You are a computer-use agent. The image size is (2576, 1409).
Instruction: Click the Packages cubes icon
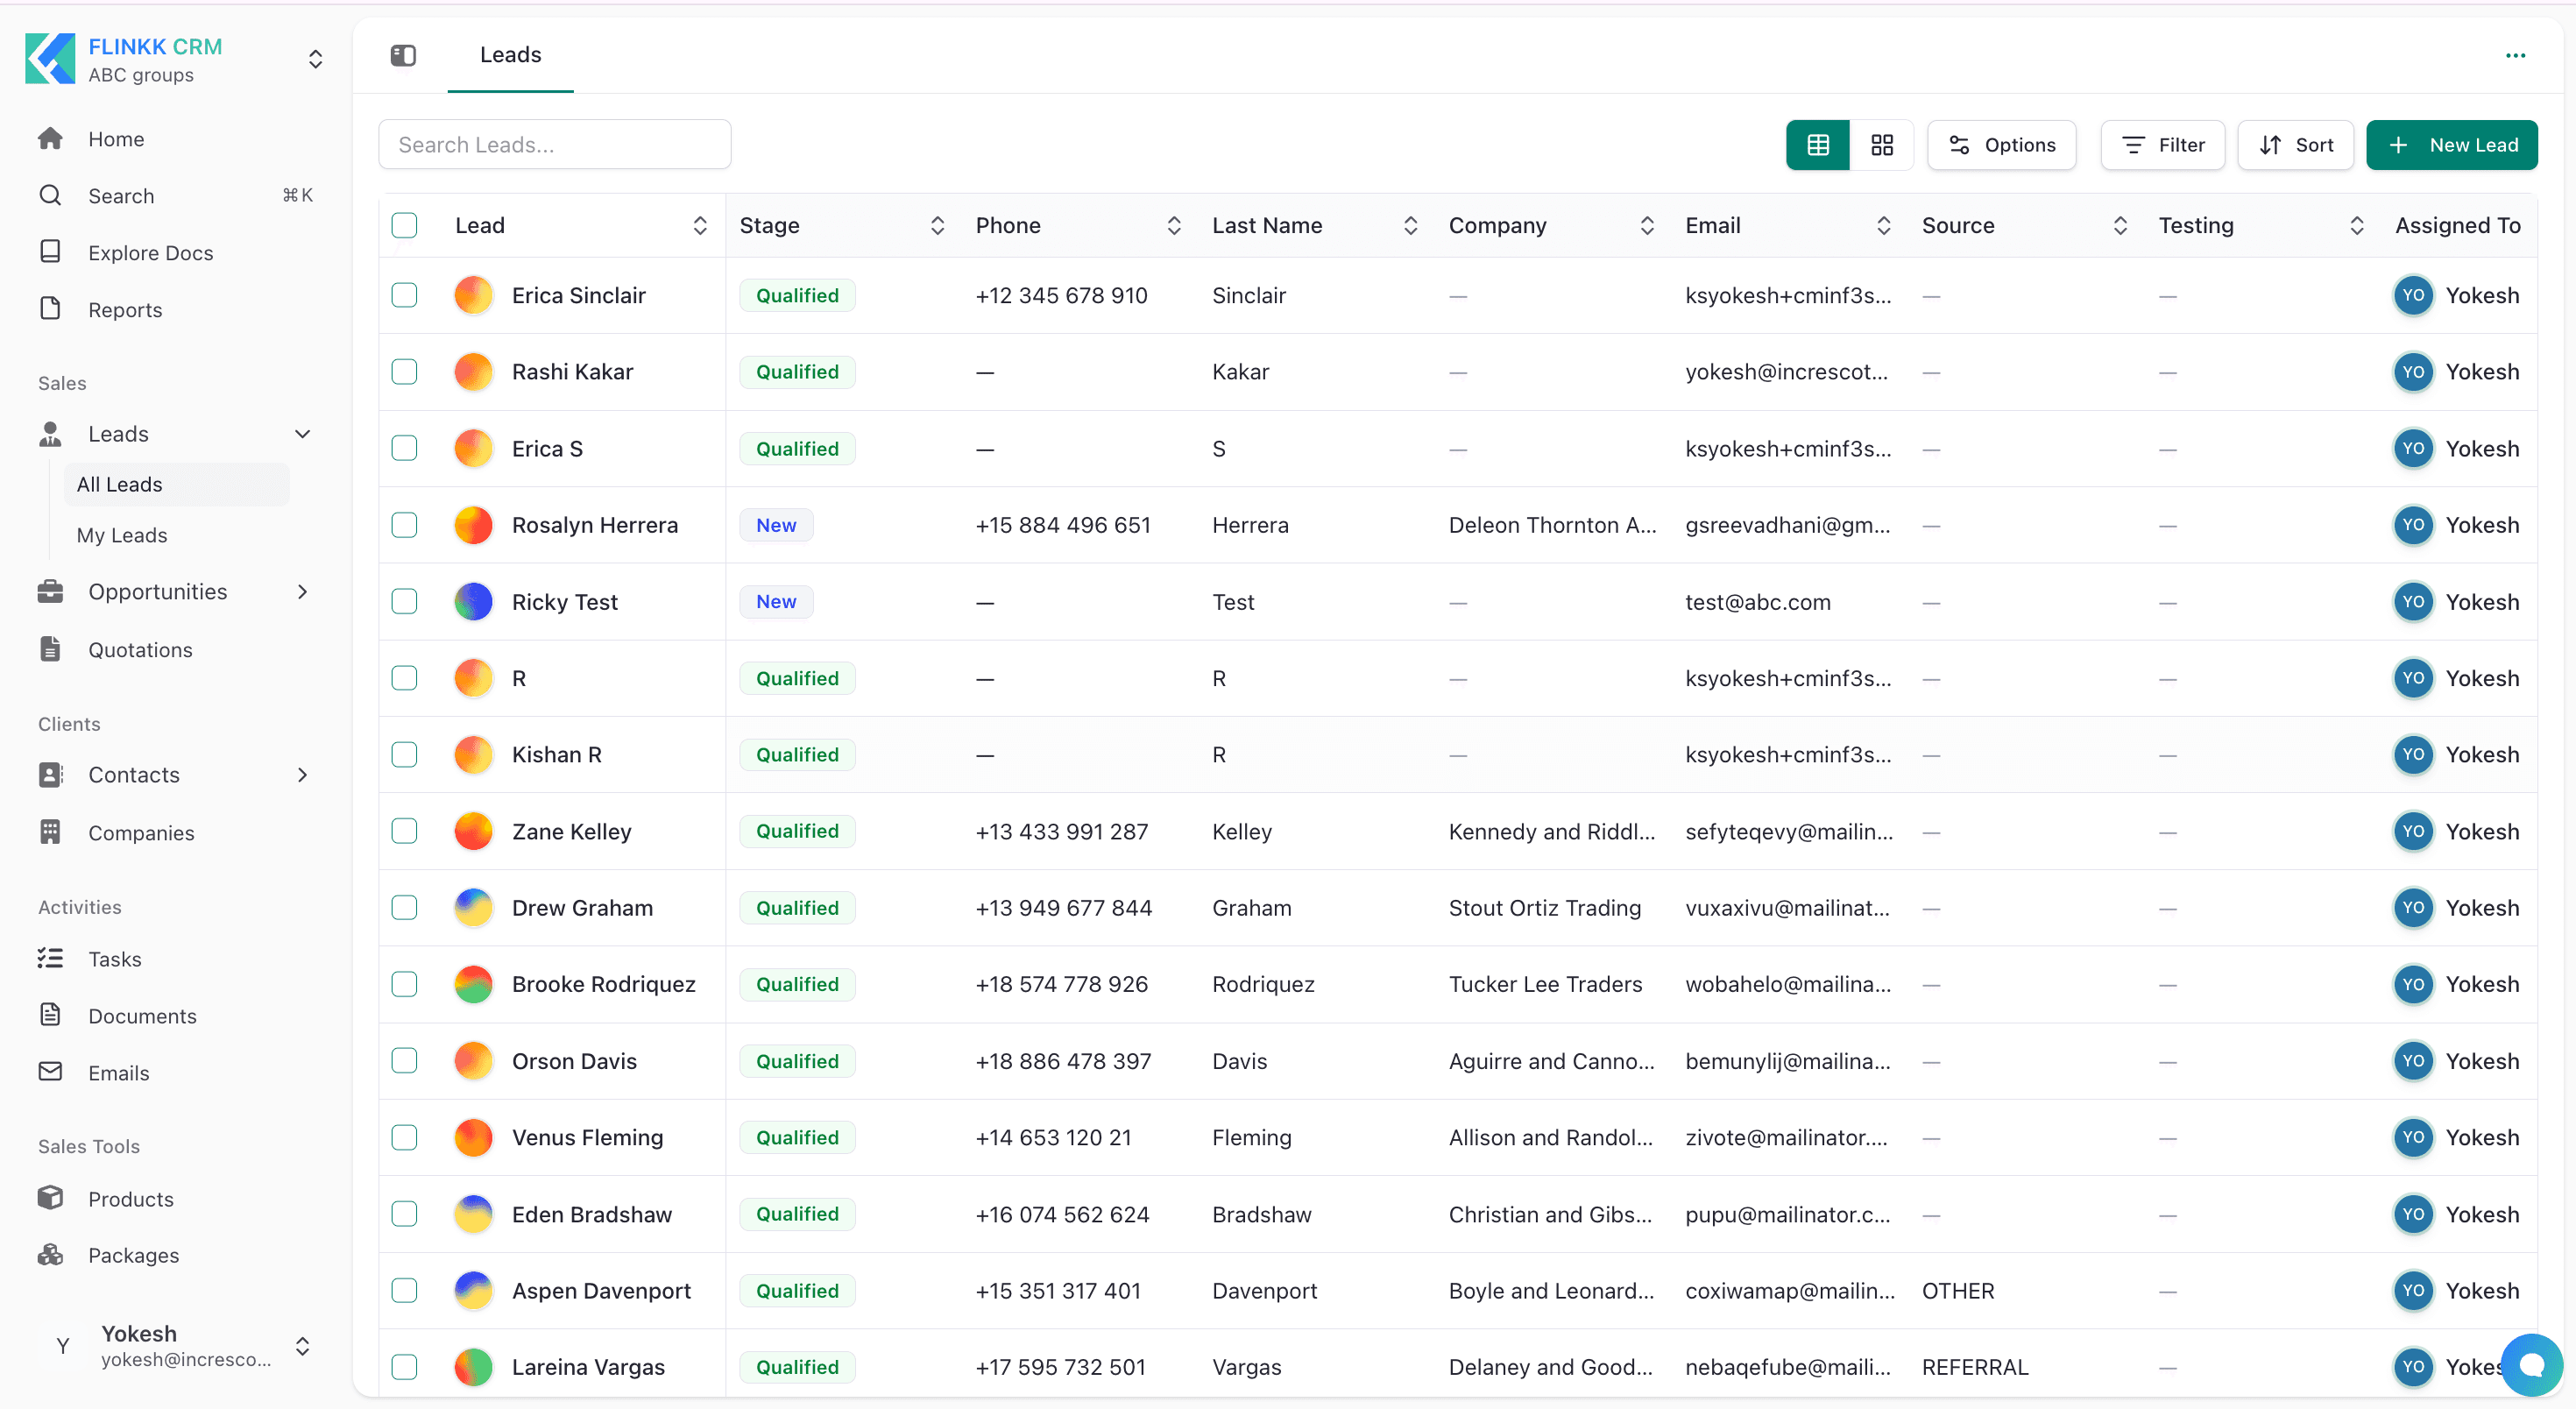tap(50, 1255)
